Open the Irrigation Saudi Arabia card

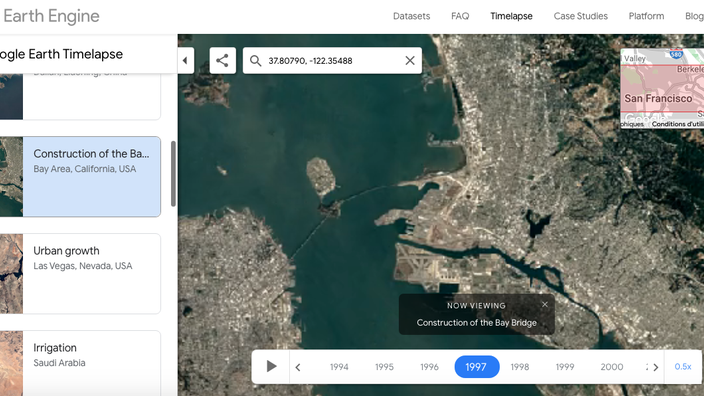coord(80,363)
